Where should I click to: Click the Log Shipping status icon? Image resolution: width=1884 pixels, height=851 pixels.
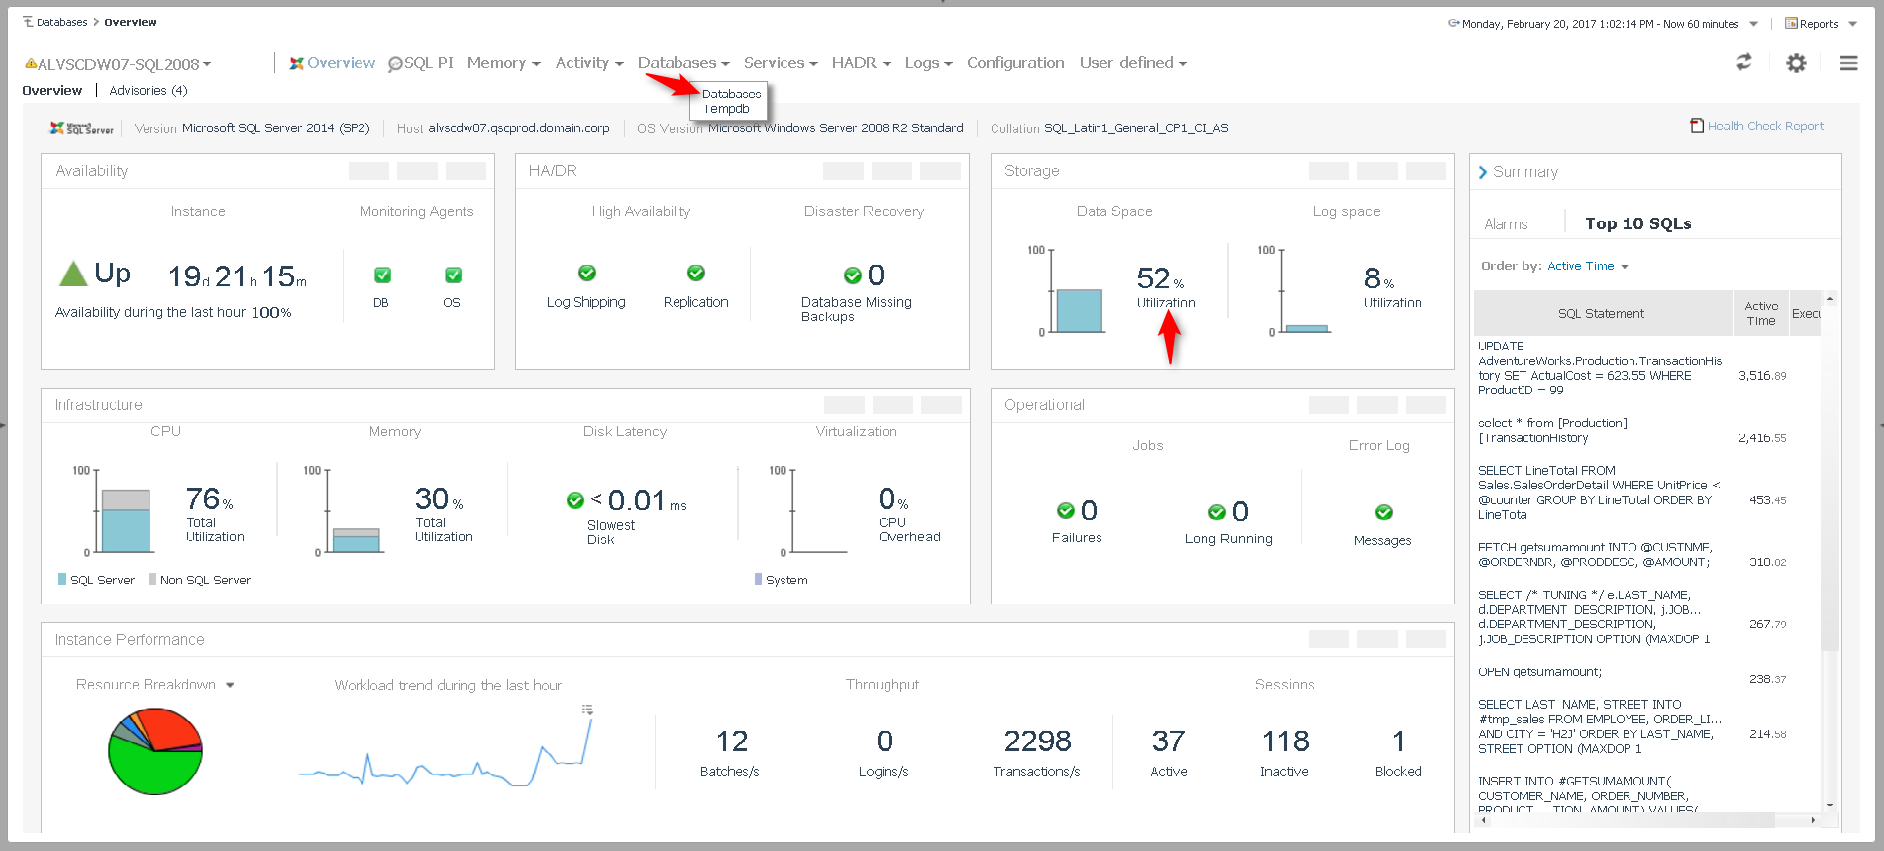click(587, 273)
